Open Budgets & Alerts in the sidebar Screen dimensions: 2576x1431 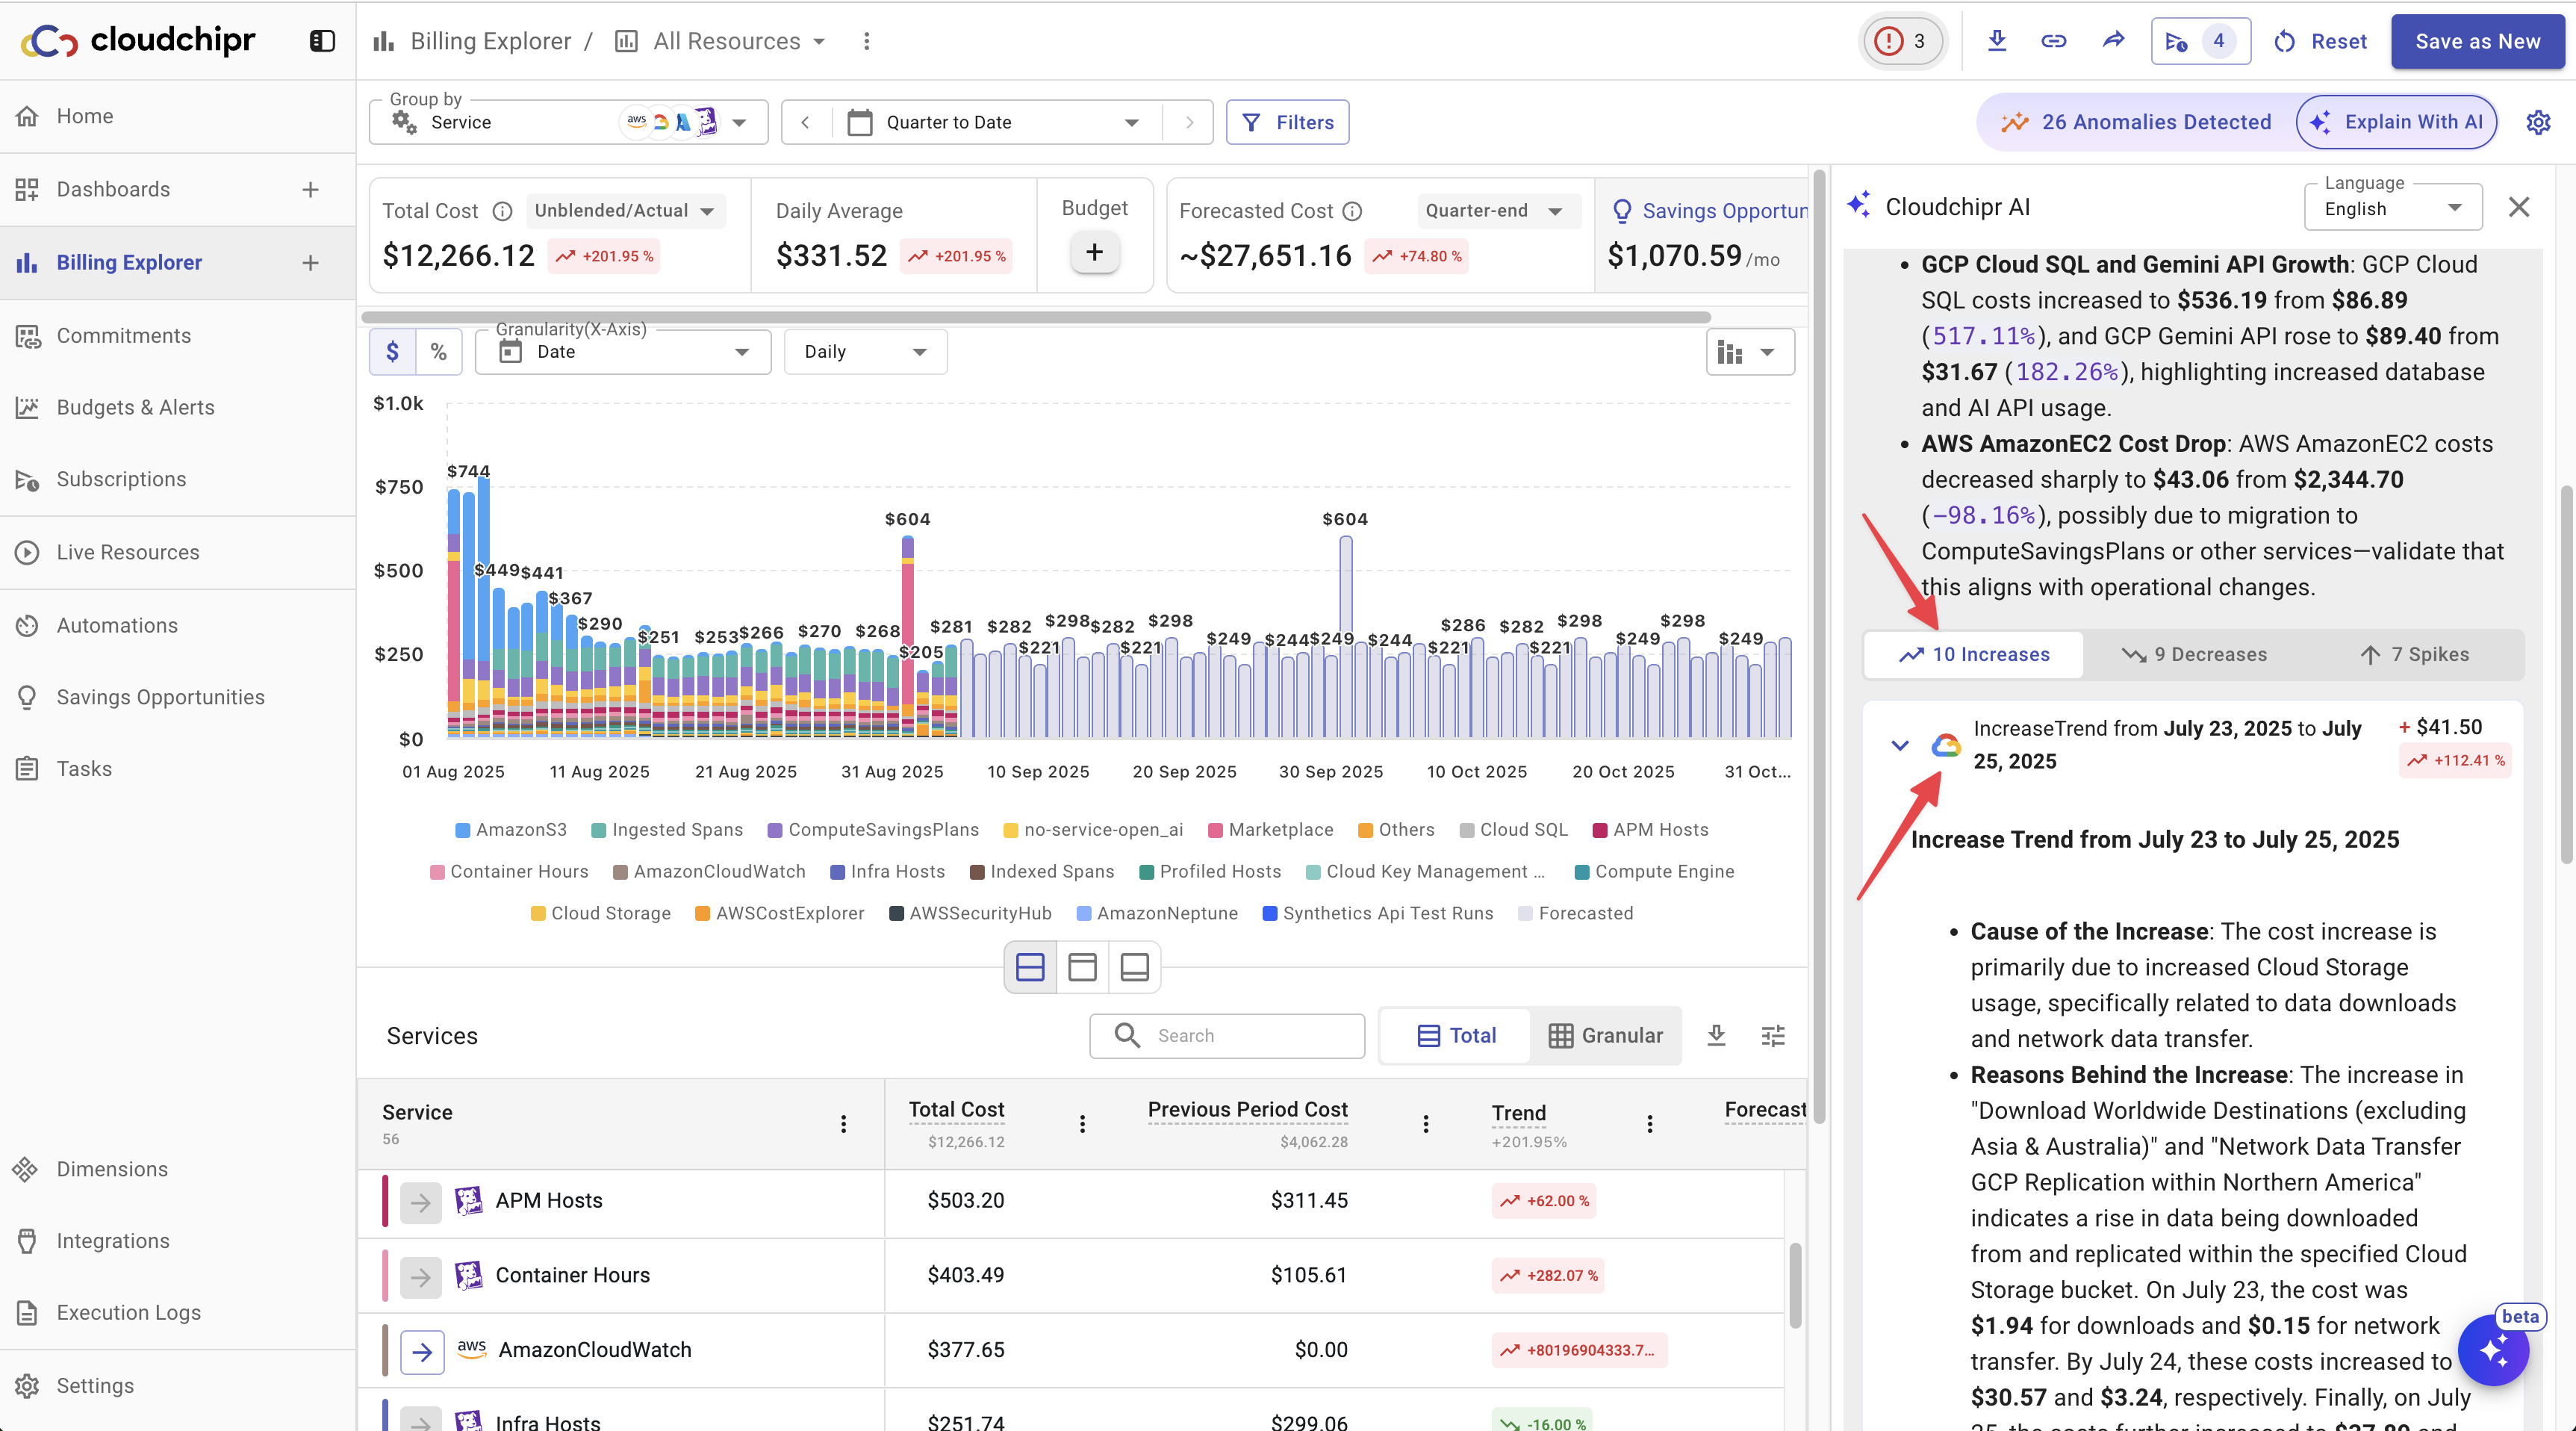click(178, 408)
